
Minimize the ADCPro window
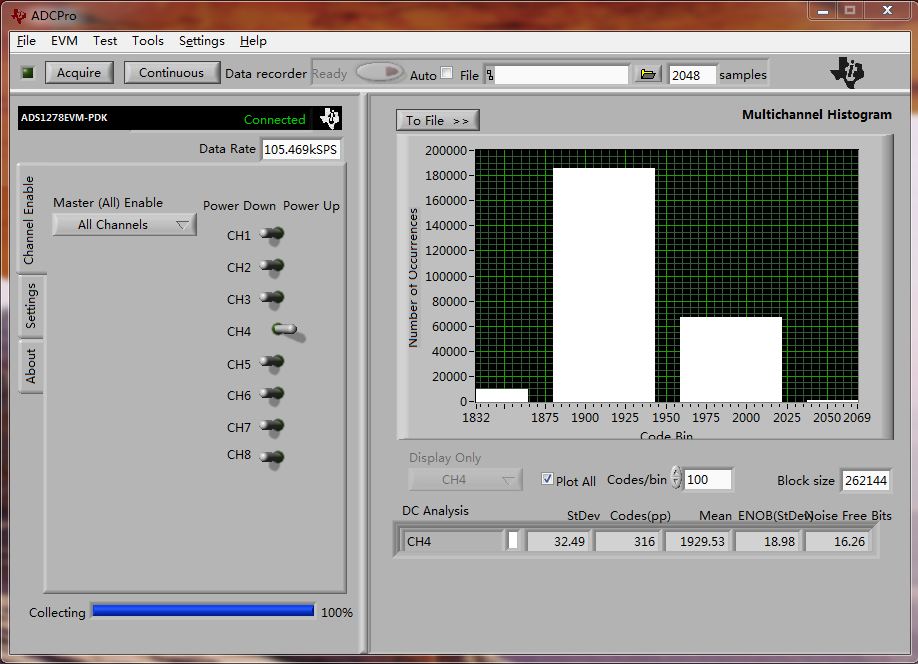click(823, 11)
